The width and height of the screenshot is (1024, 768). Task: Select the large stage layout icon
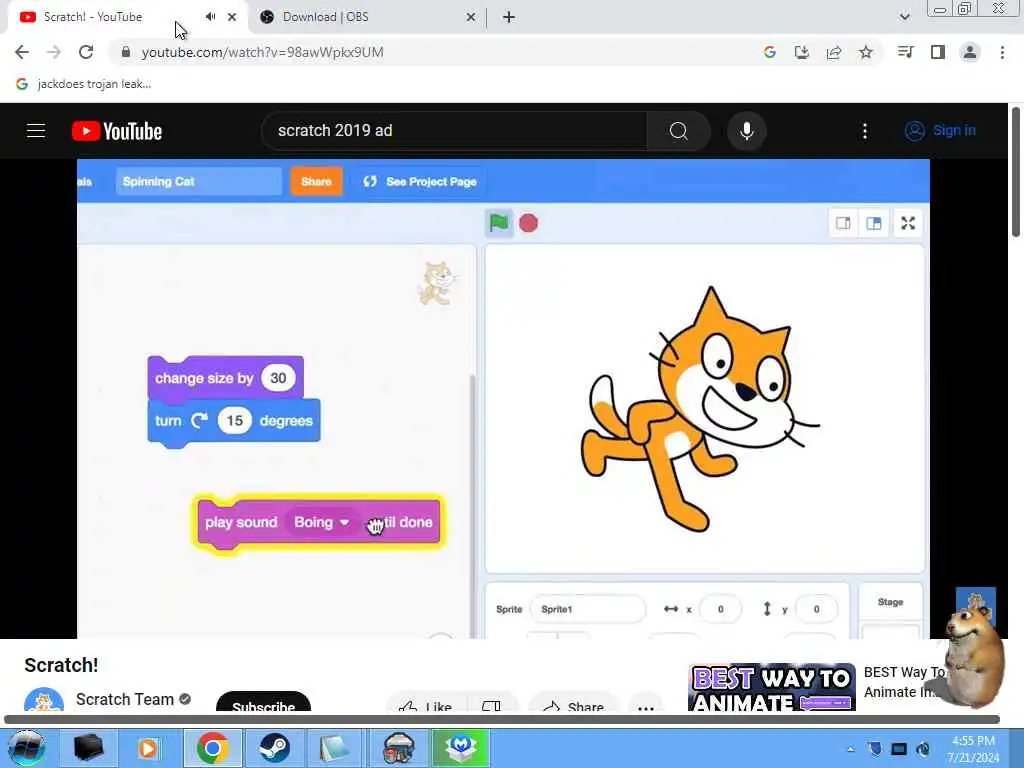[x=874, y=223]
